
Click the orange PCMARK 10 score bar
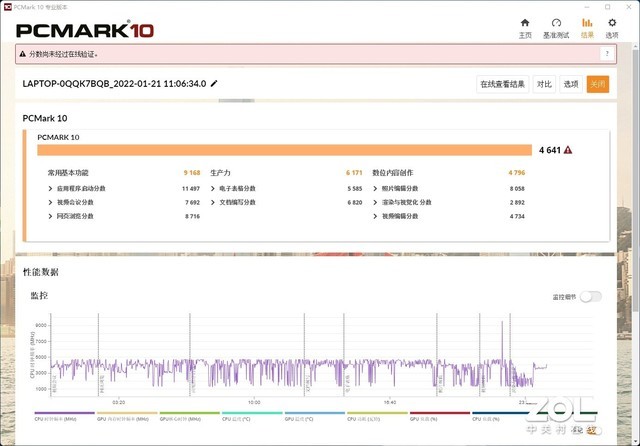point(284,150)
